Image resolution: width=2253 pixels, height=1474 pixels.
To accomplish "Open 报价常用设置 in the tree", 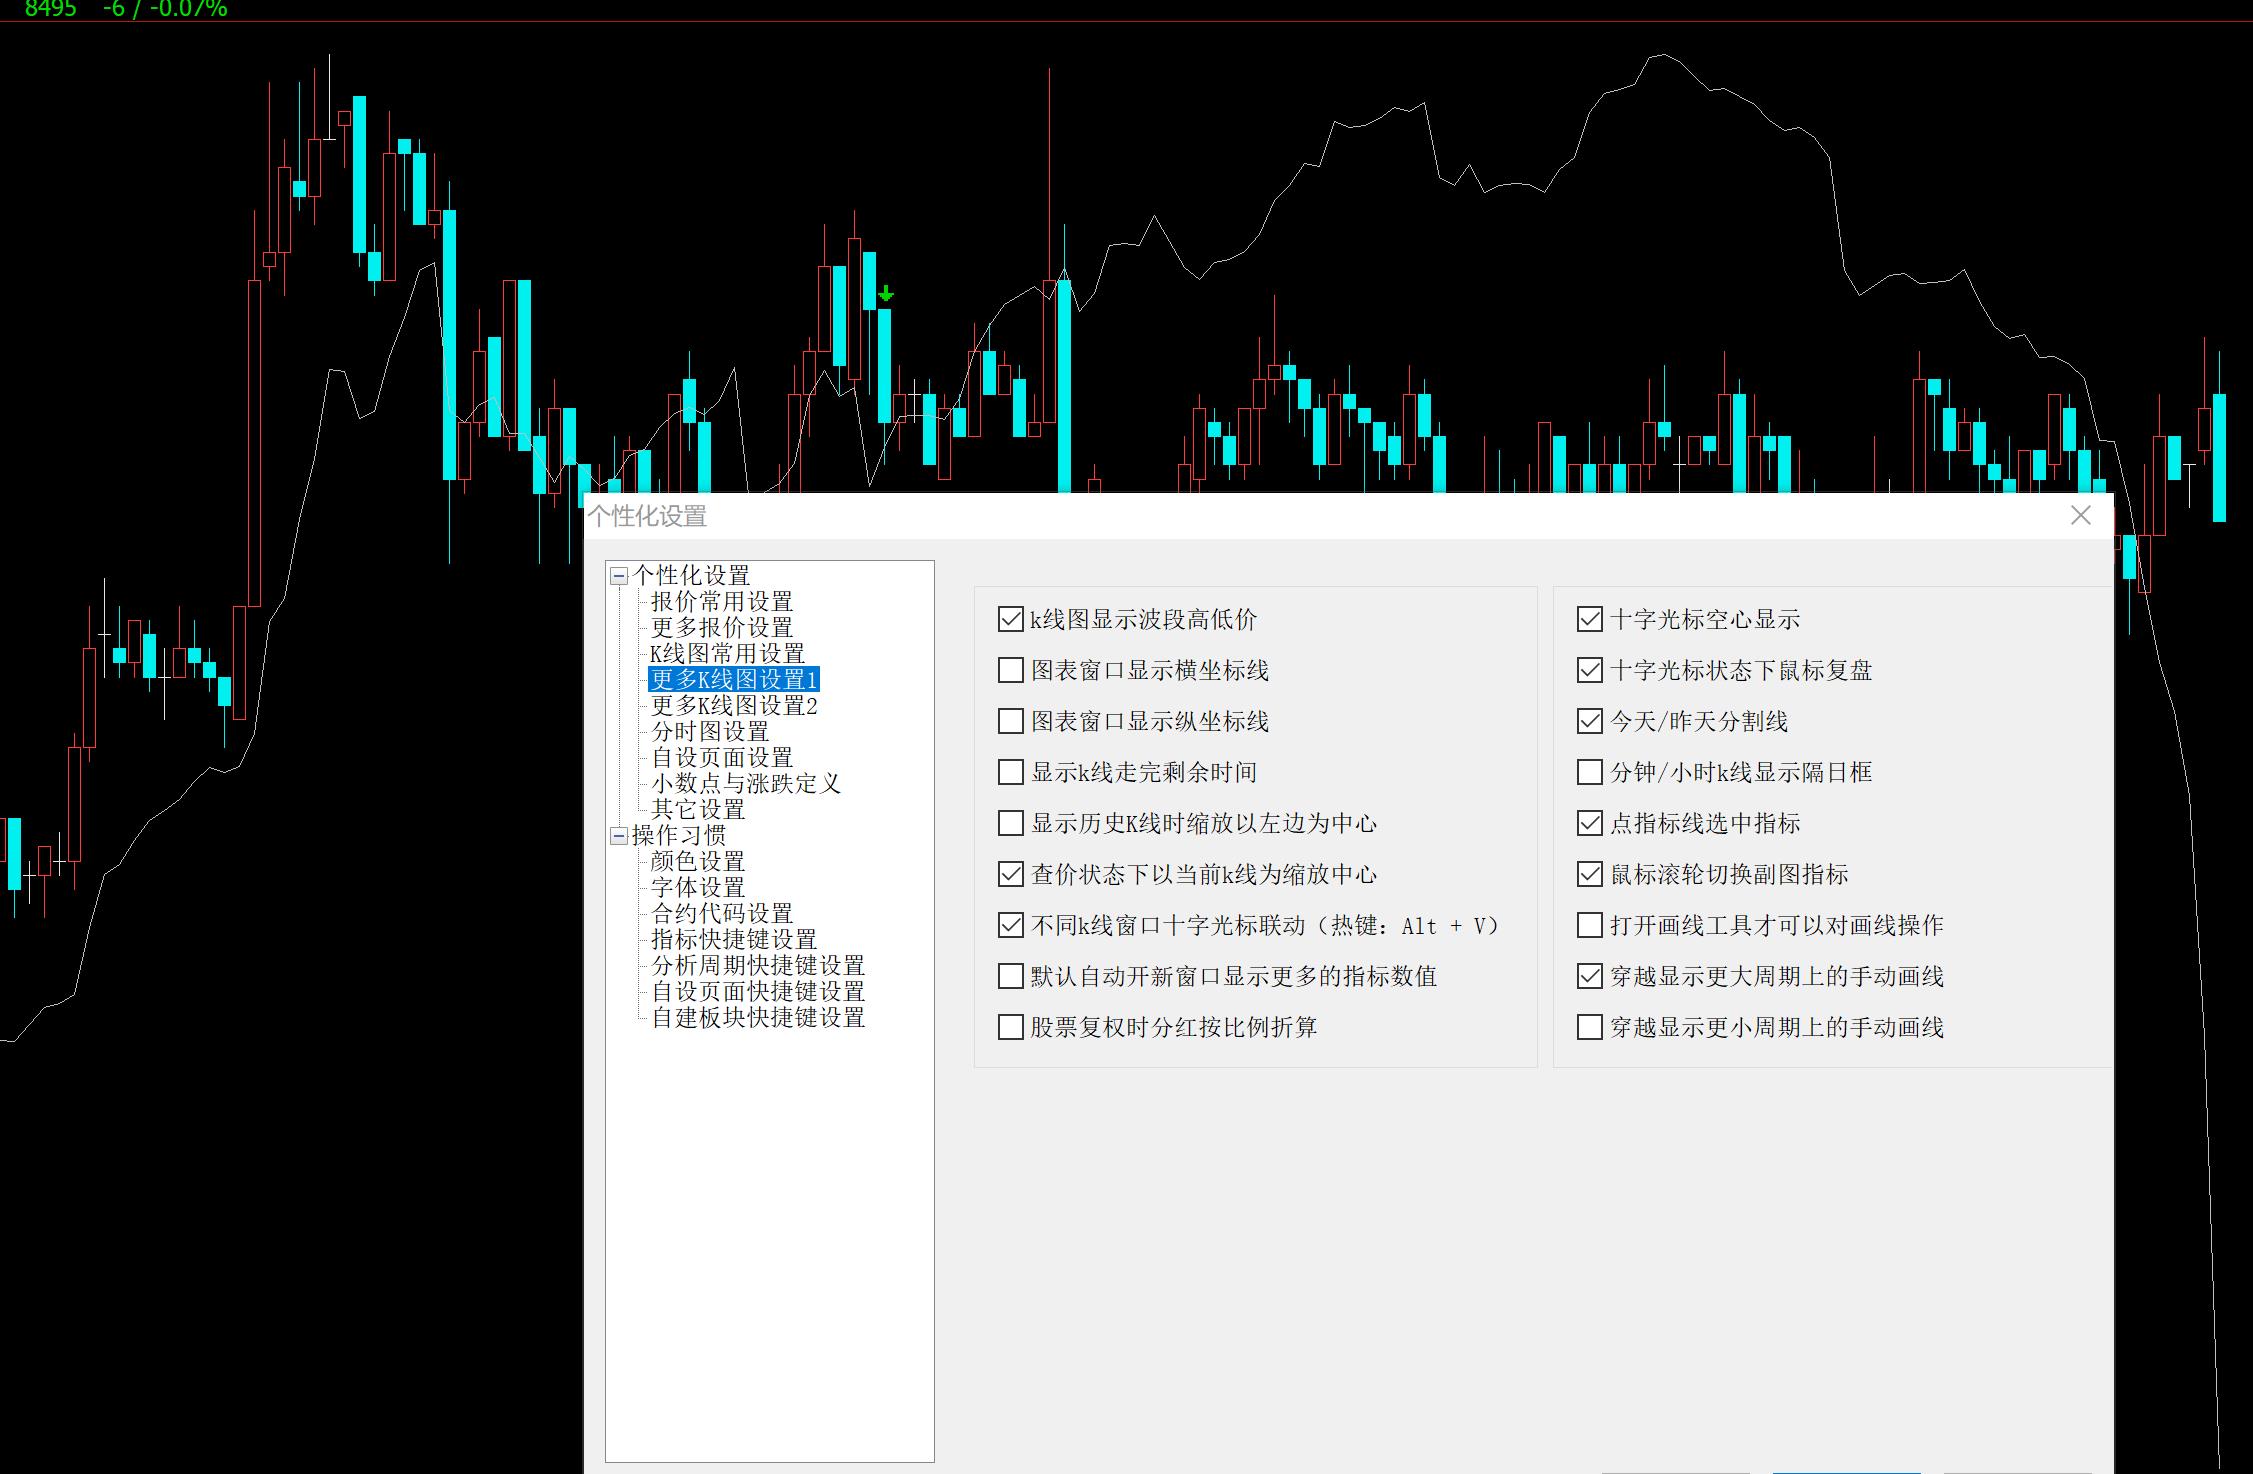I will pyautogui.click(x=721, y=602).
